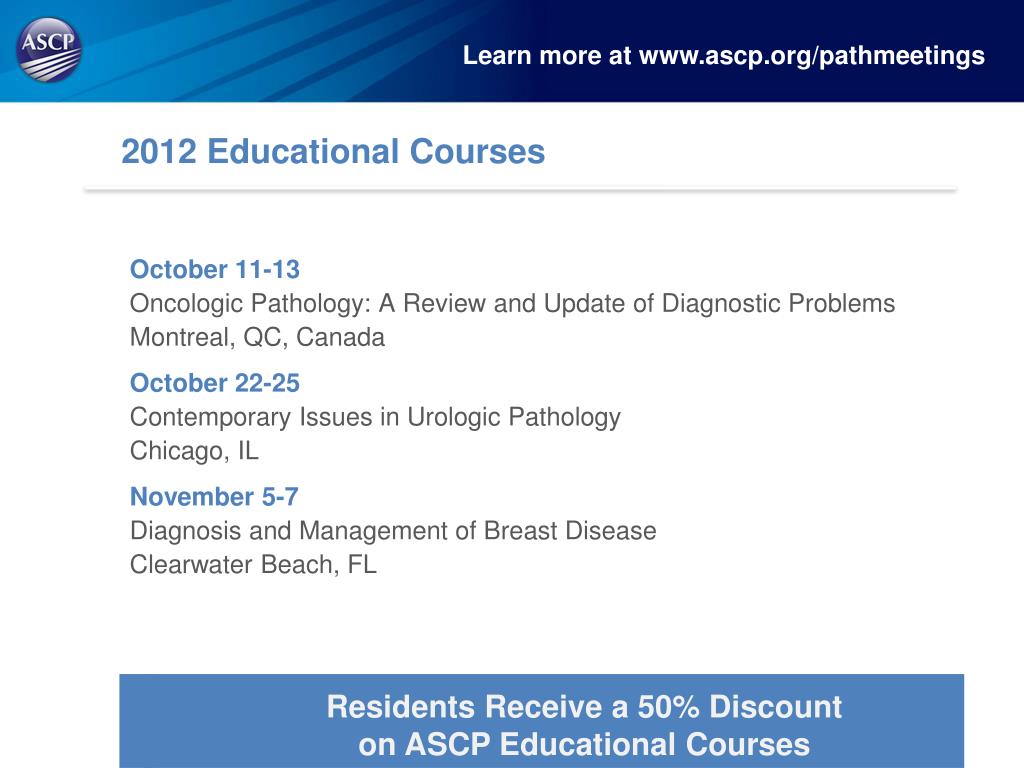Click the Chicago, IL location text
Image resolution: width=1024 pixels, height=768 pixels.
195,451
